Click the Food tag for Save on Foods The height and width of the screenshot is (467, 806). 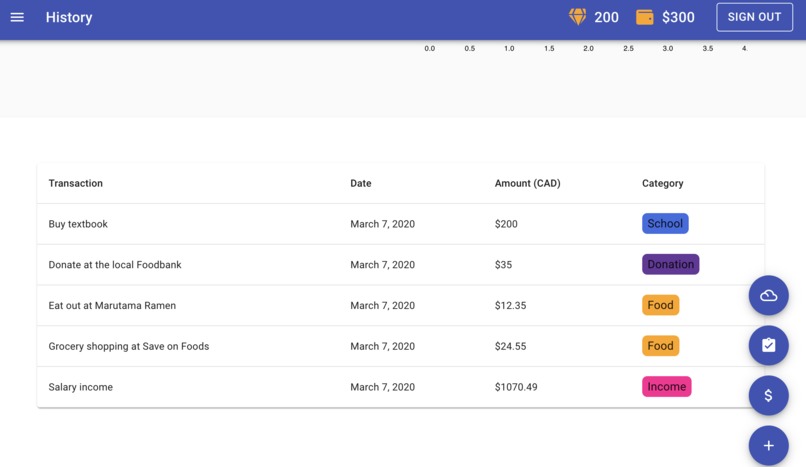point(661,346)
